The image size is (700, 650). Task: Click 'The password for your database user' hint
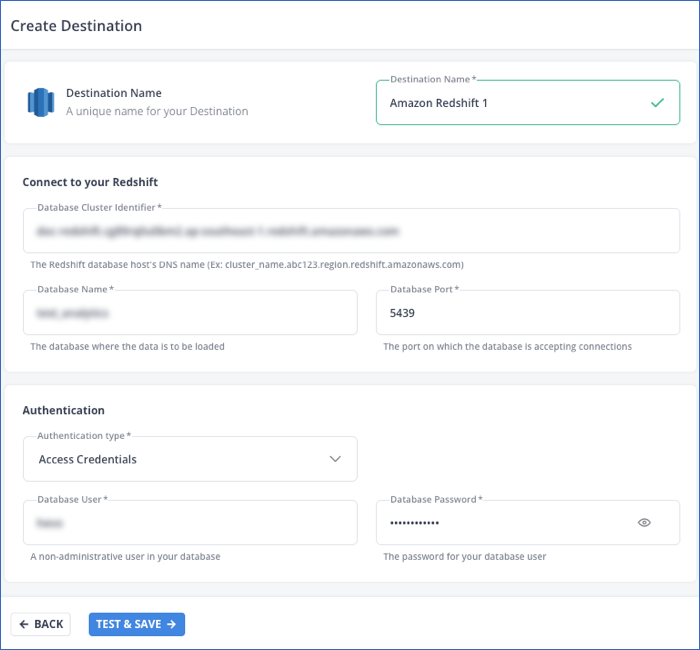[x=465, y=557]
